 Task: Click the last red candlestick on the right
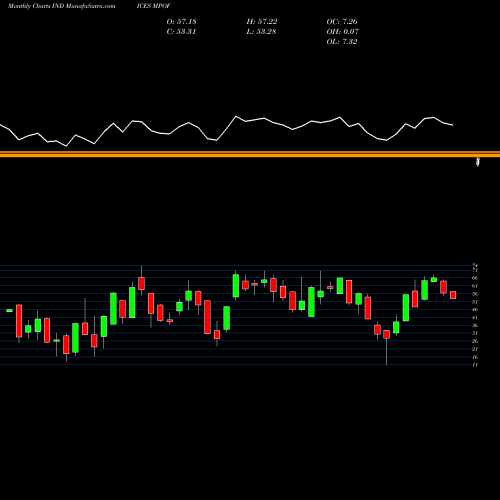(x=453, y=295)
